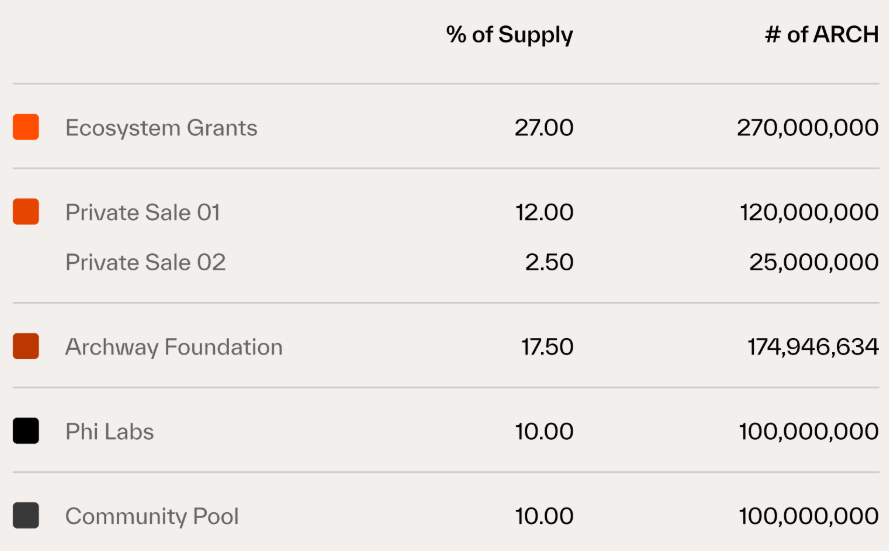Click the 2.50 supply percentage value
The image size is (889, 551).
tap(549, 262)
